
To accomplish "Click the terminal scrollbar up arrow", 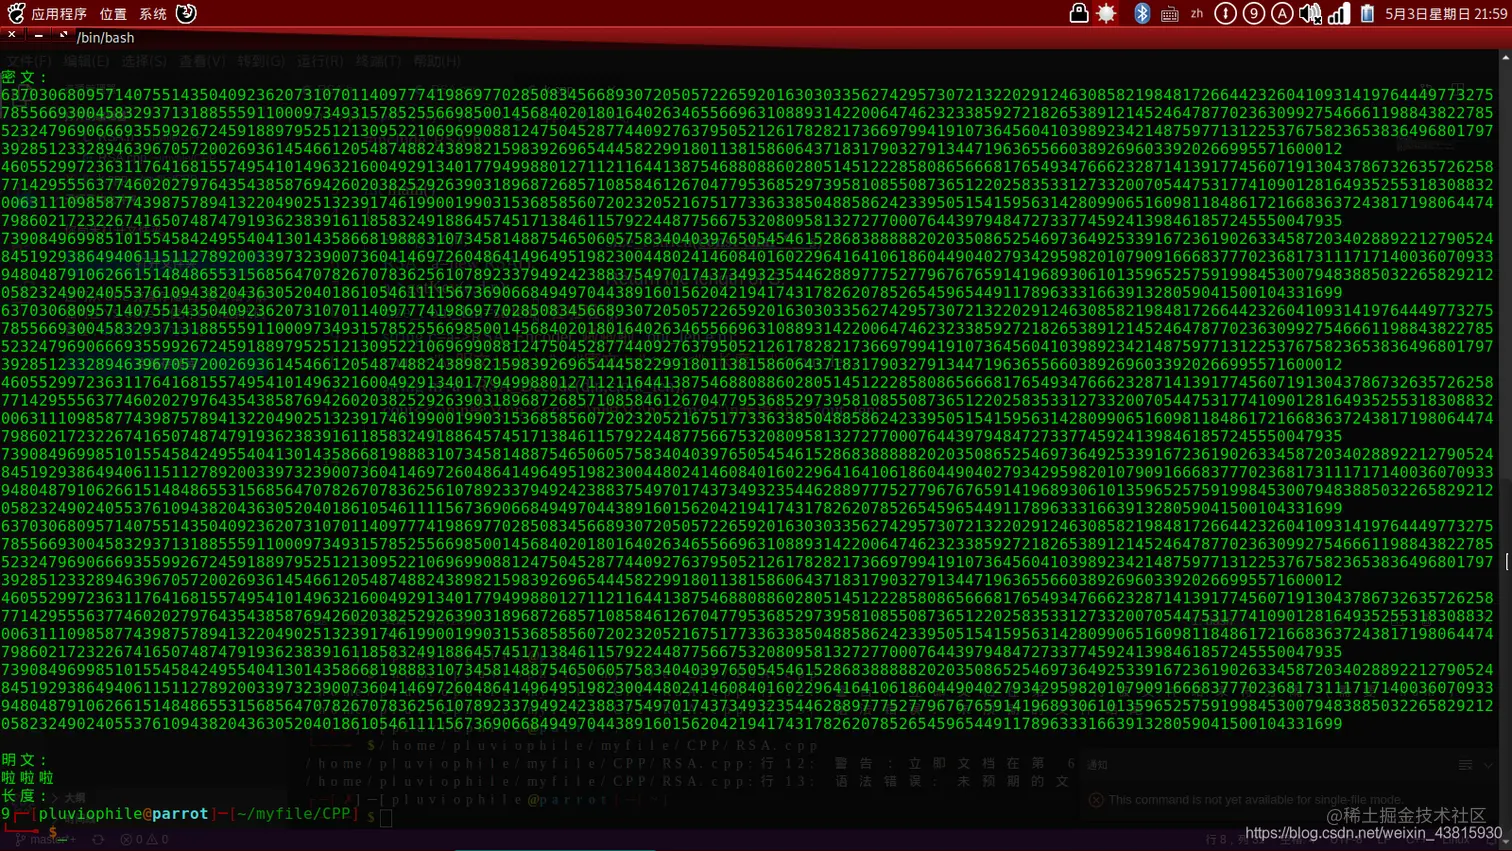I will (1506, 58).
